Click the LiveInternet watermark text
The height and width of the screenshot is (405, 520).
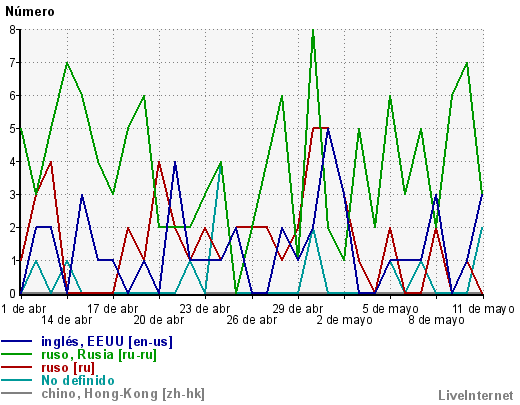point(476,396)
